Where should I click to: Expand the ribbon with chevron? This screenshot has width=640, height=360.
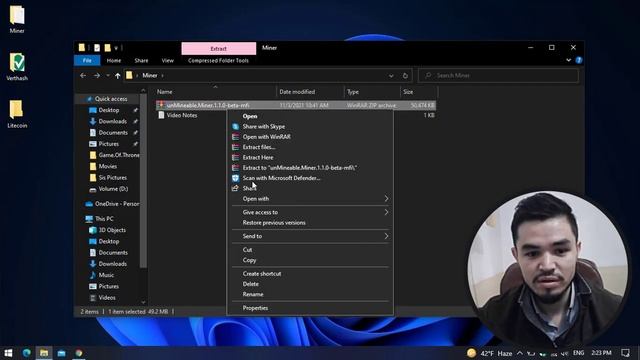[568, 60]
